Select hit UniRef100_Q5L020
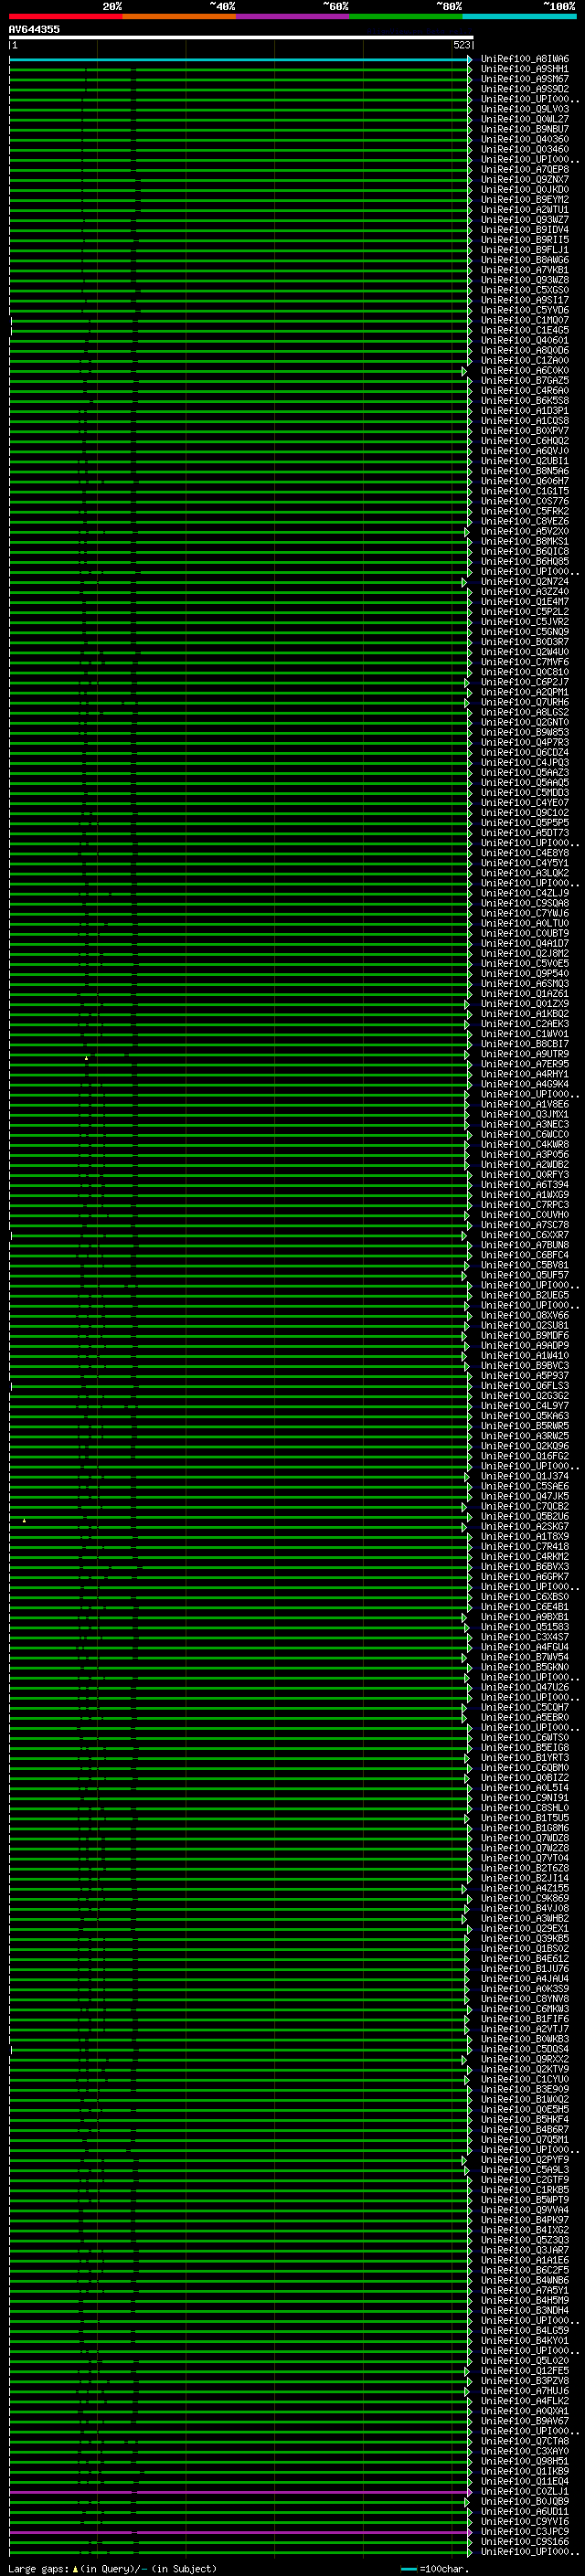Viewport: 585px width, 2576px height. pyautogui.click(x=525, y=2360)
